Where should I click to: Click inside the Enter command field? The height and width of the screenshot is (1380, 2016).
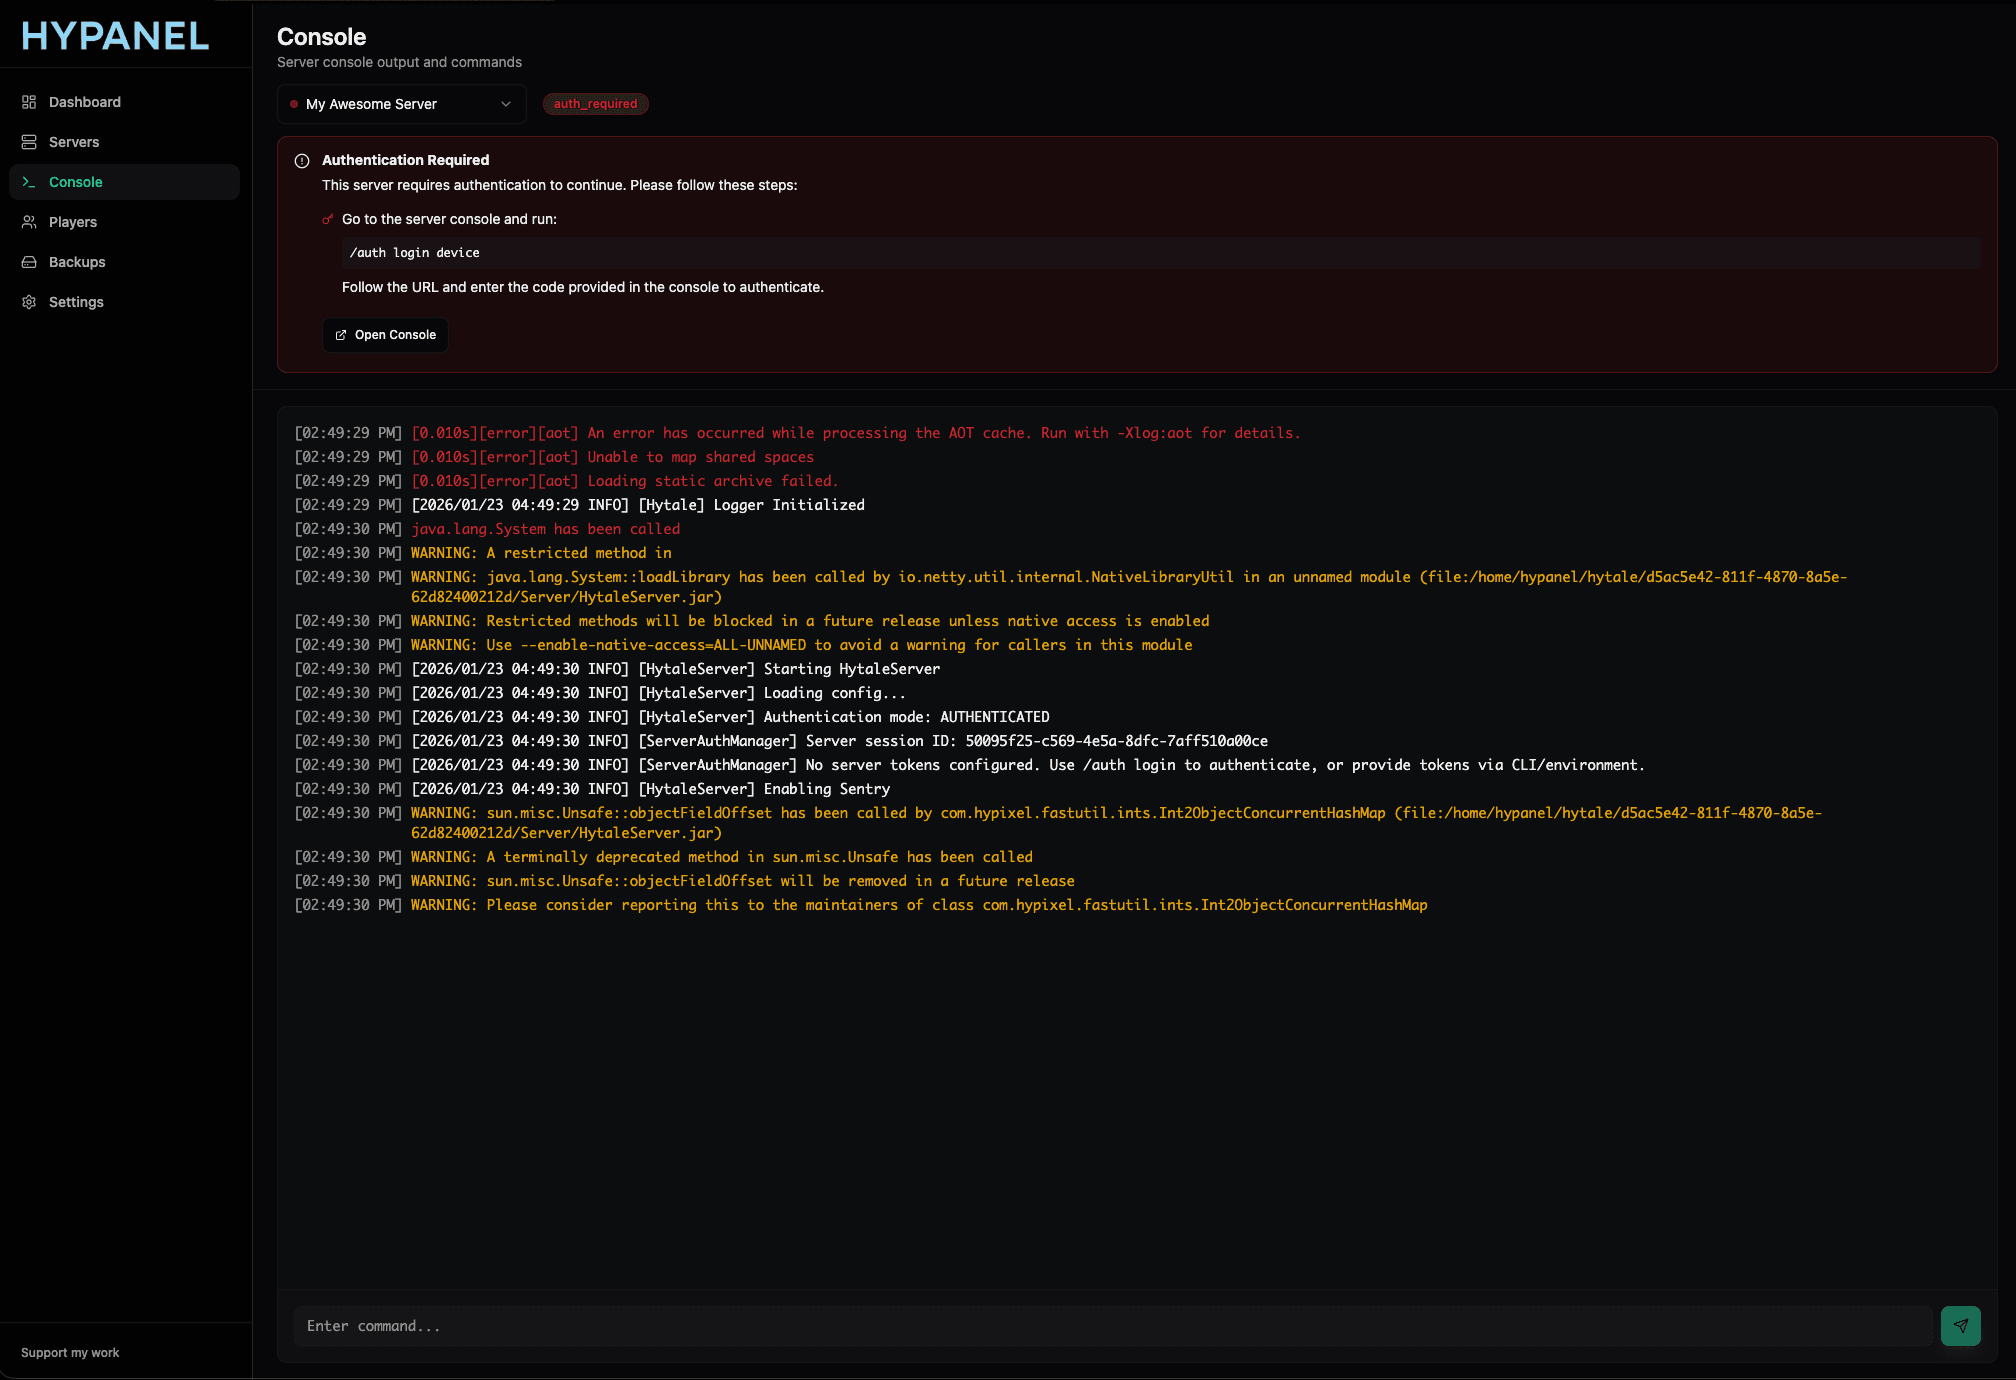[700, 1325]
